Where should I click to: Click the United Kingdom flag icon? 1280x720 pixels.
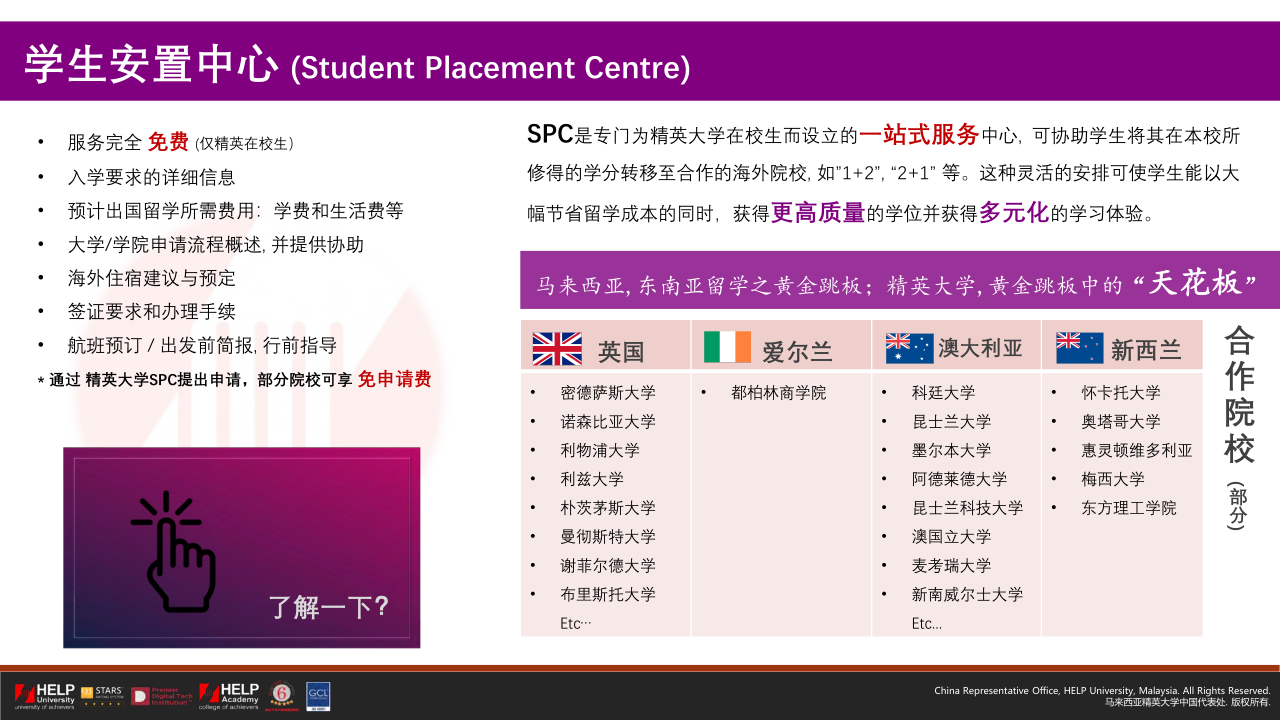click(x=557, y=349)
